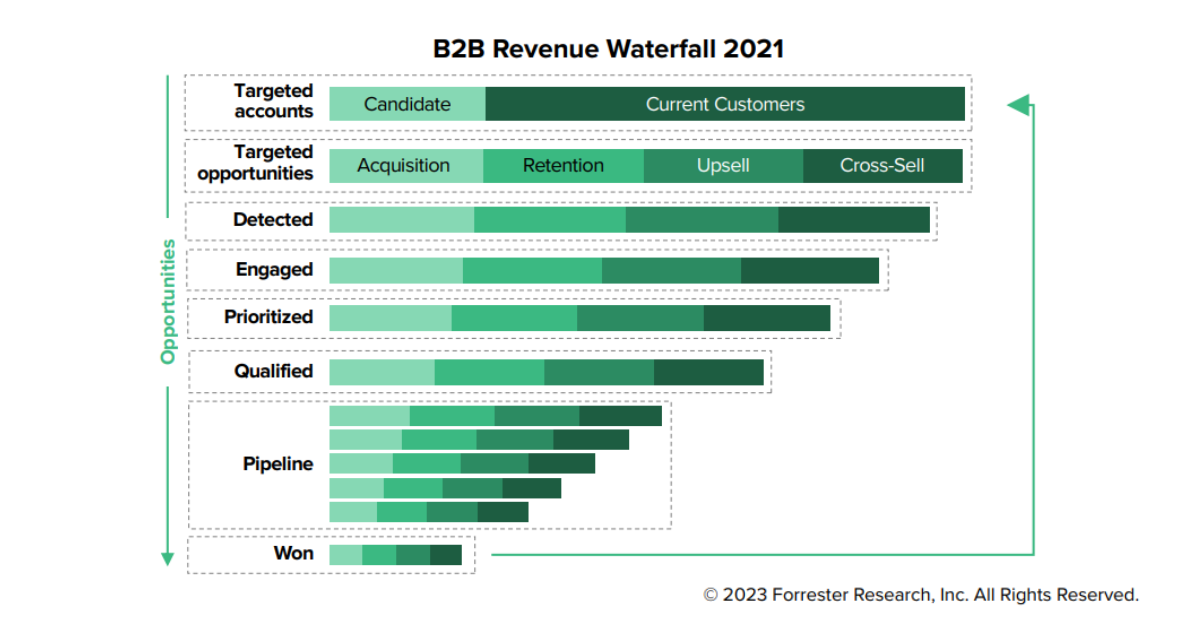Click the 'Acquisition' segment
The width and height of the screenshot is (1200, 627).
click(406, 166)
